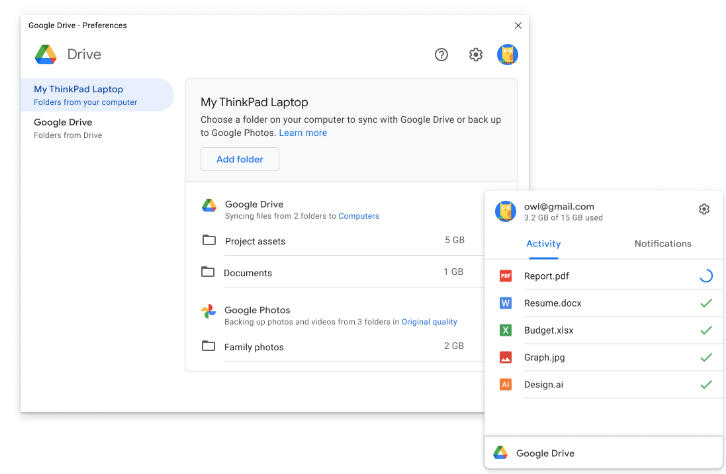Open the Computers link
Viewport: 726px width, 474px height.
[x=359, y=216]
